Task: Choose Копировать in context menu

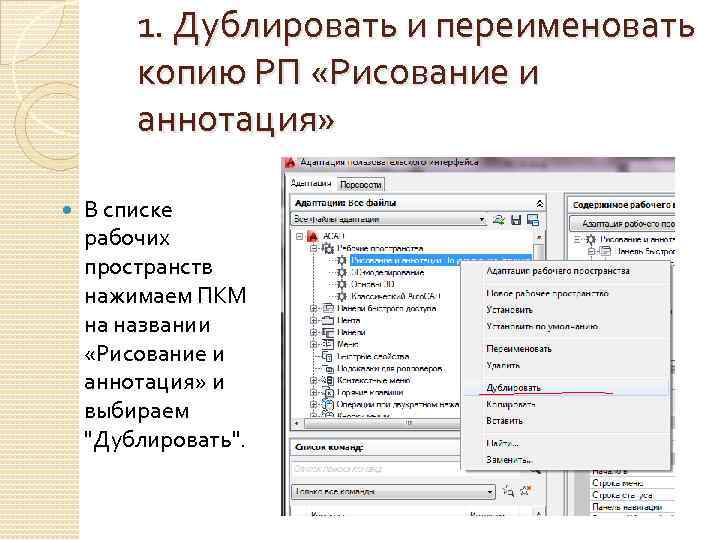Action: click(511, 404)
